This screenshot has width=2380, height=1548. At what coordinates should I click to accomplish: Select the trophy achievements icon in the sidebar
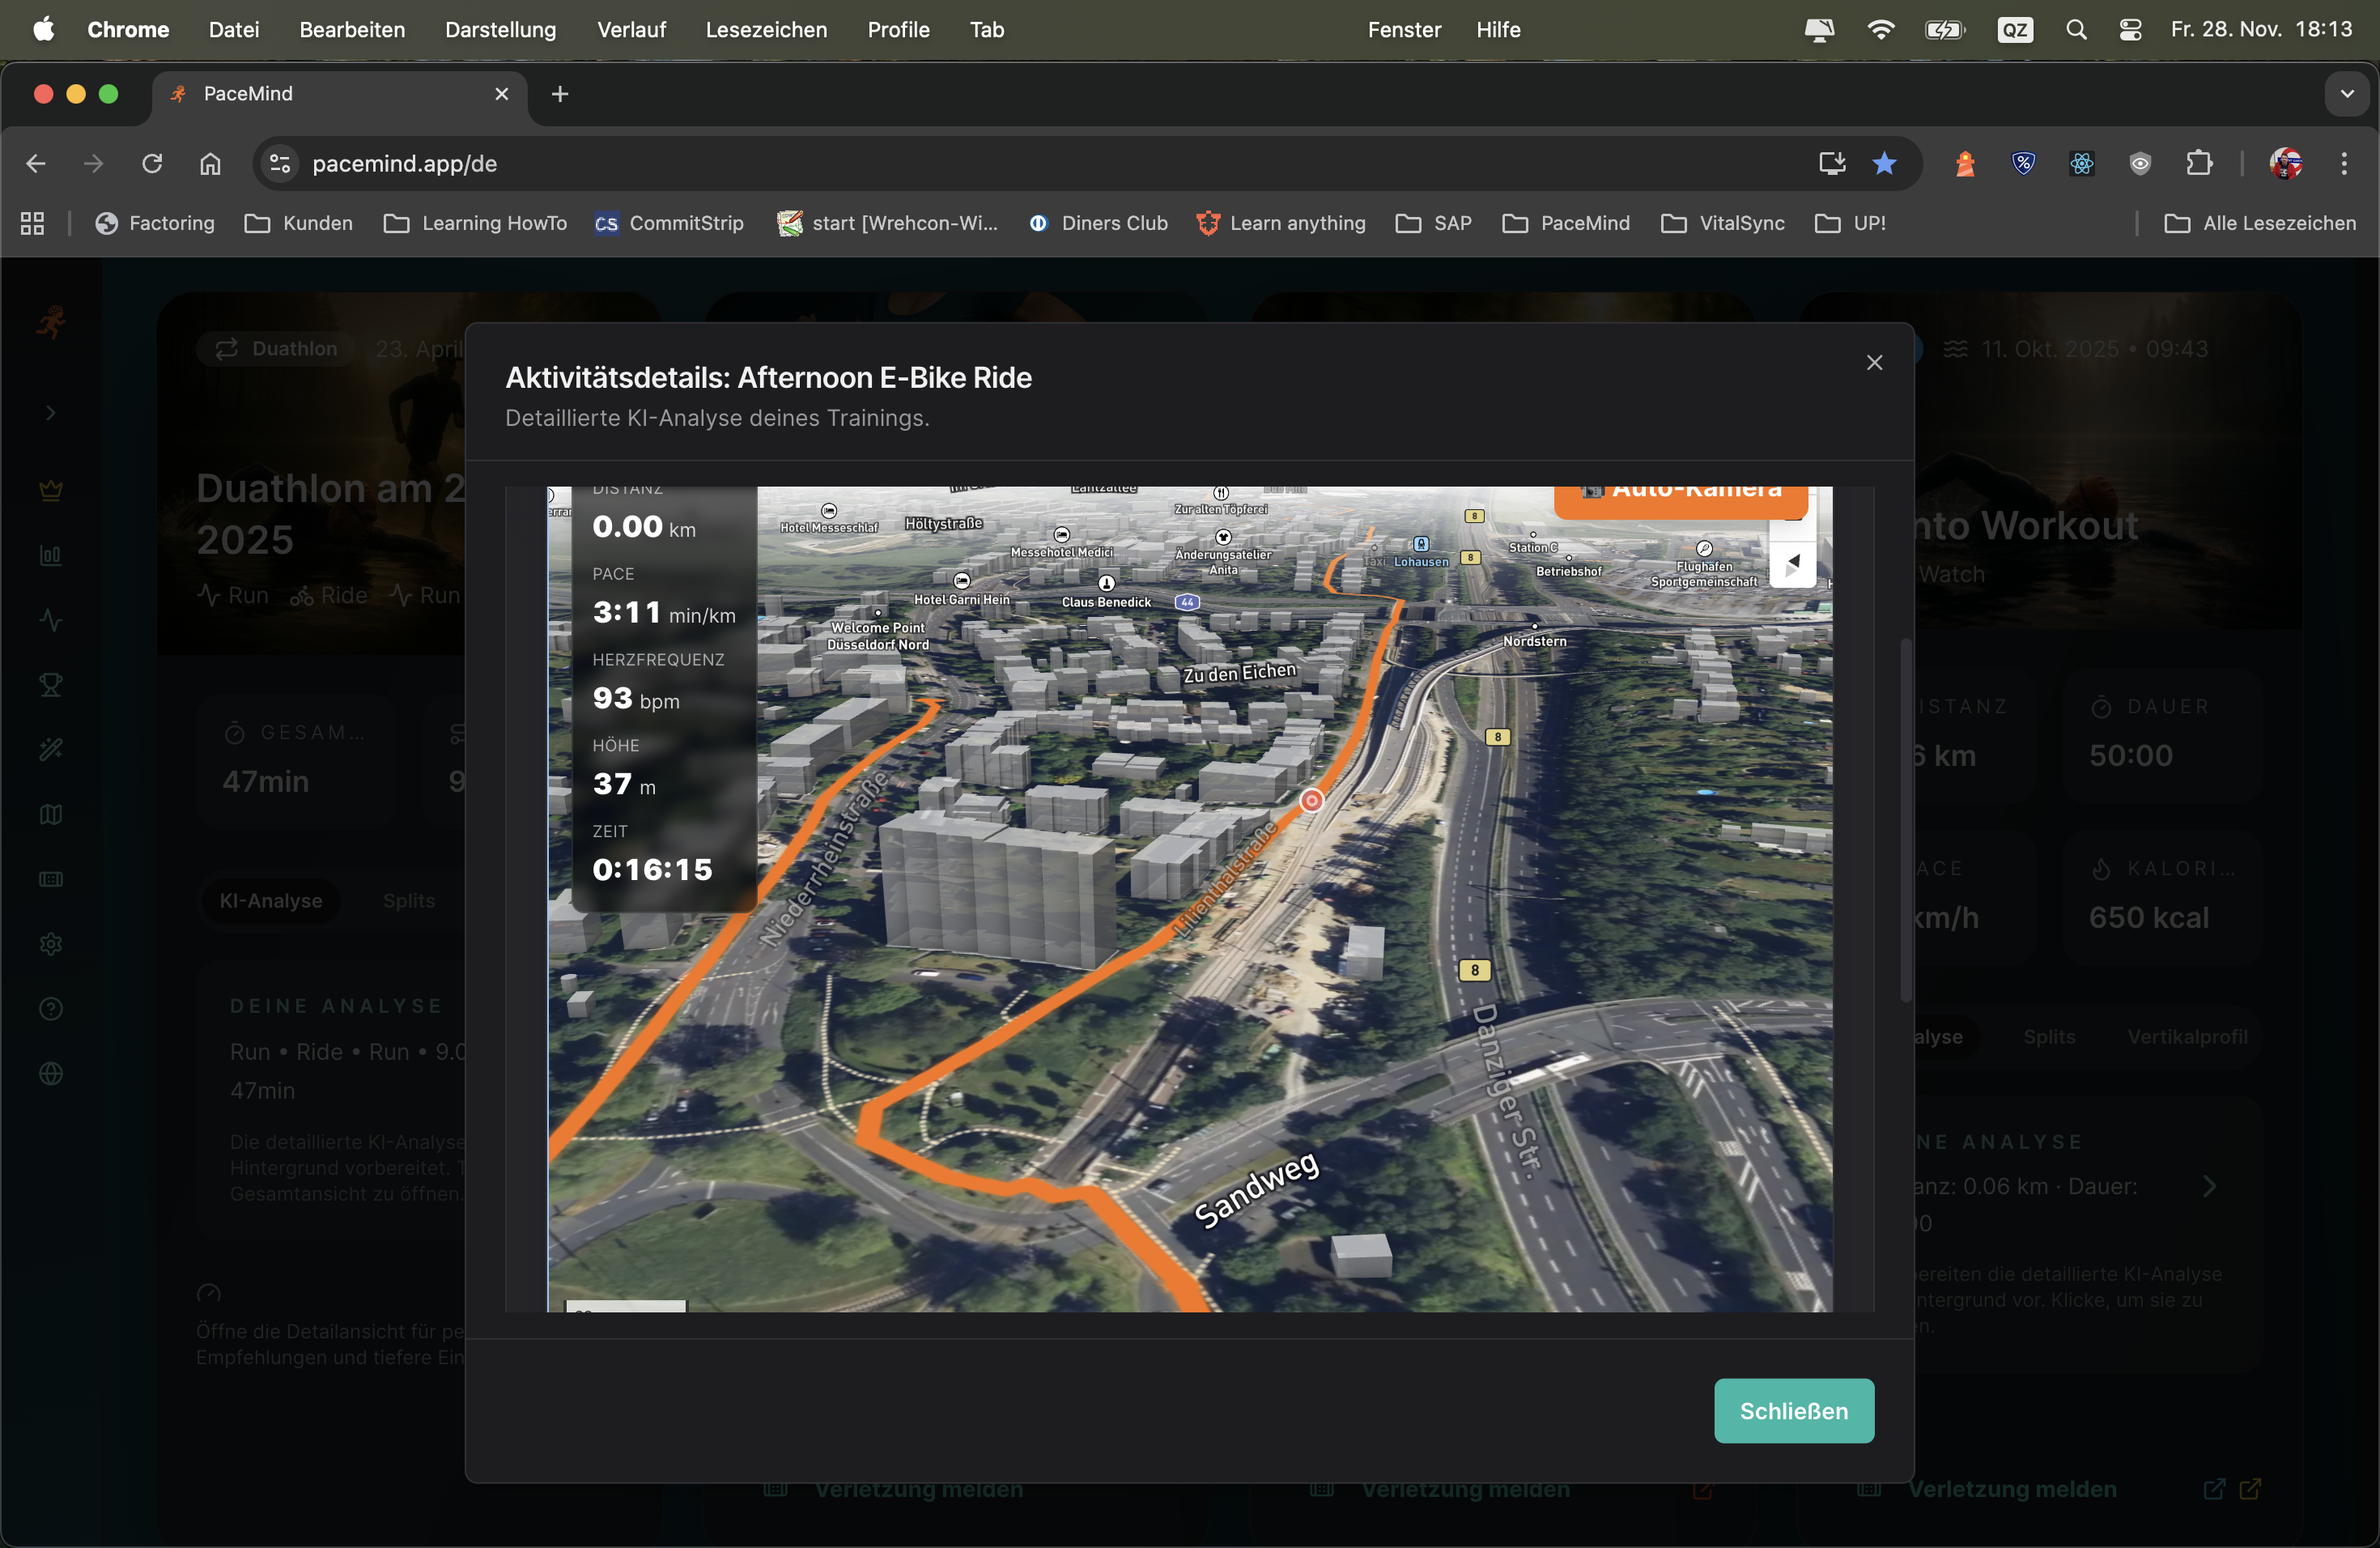pos(49,684)
